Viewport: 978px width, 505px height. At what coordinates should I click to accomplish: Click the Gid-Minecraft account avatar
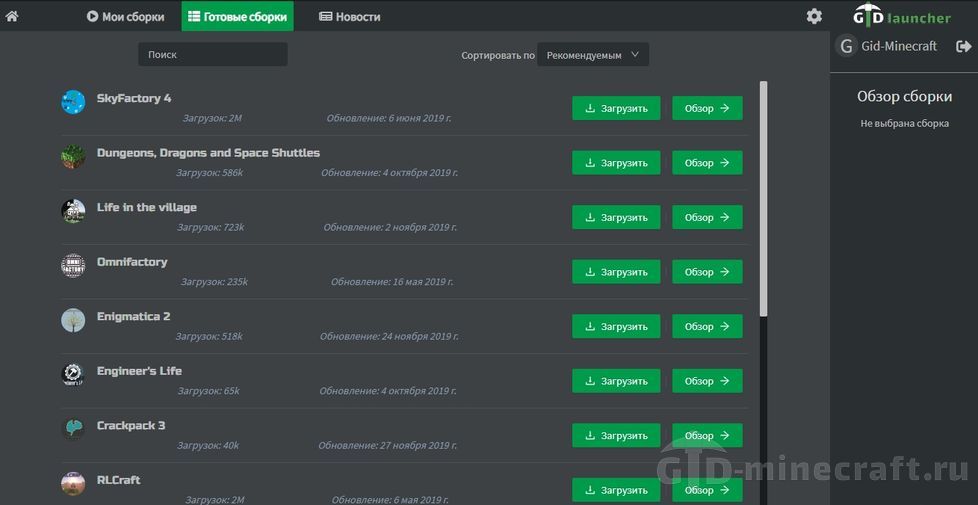pos(846,46)
